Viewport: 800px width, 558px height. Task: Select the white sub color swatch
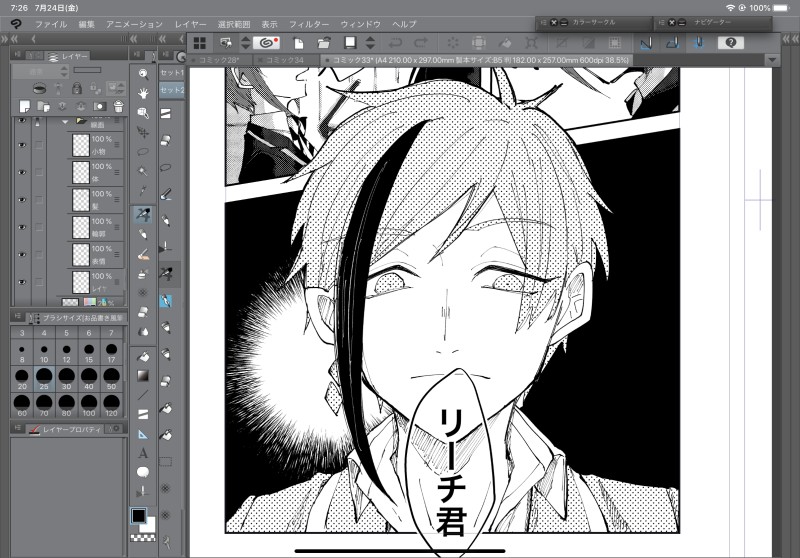[150, 526]
